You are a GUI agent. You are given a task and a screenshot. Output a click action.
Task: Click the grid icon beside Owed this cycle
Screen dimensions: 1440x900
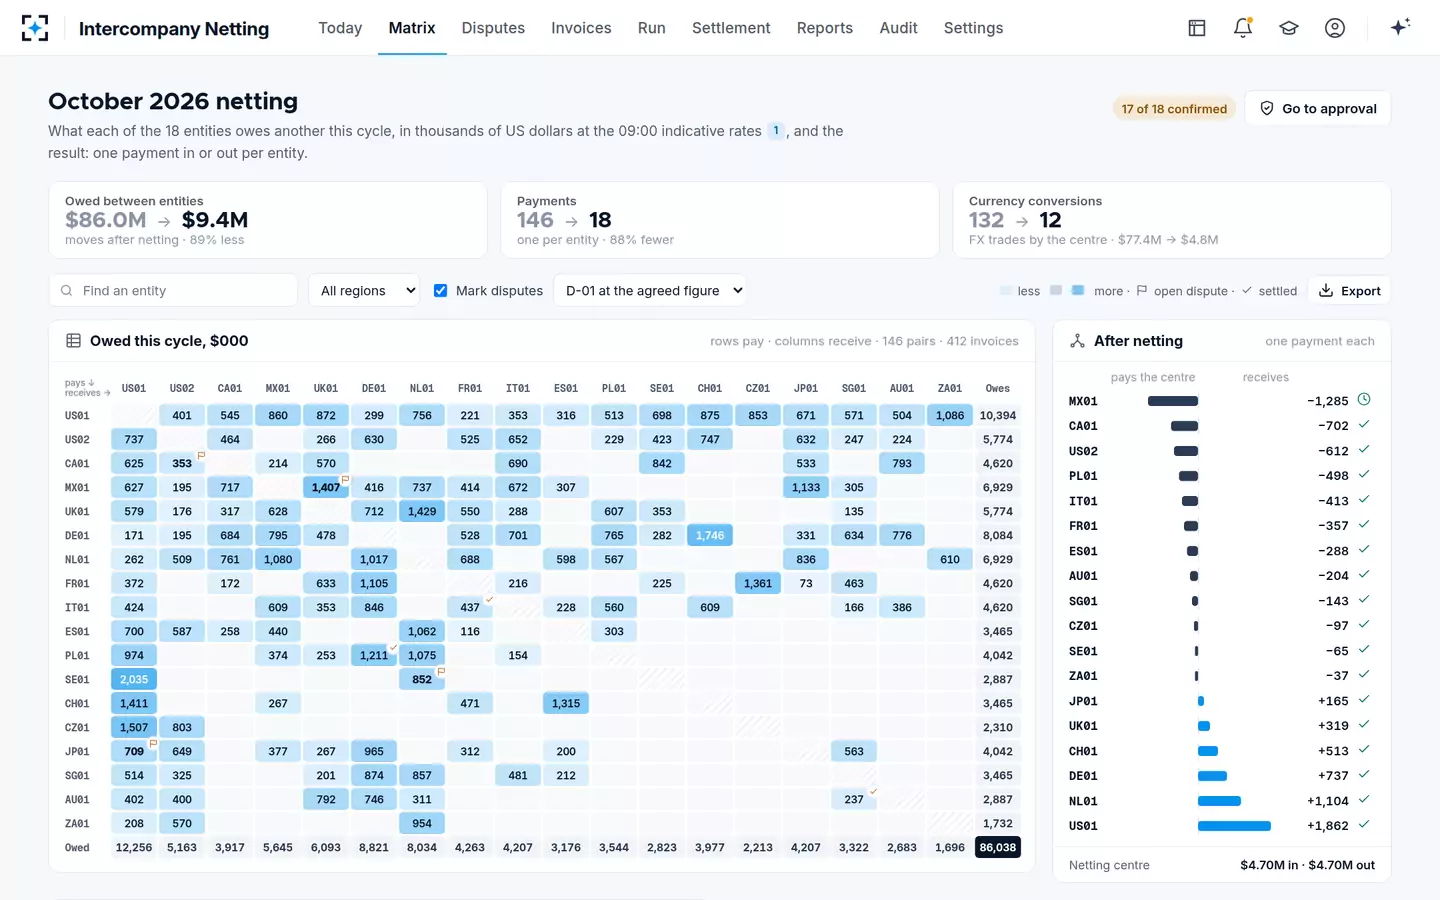[74, 341]
